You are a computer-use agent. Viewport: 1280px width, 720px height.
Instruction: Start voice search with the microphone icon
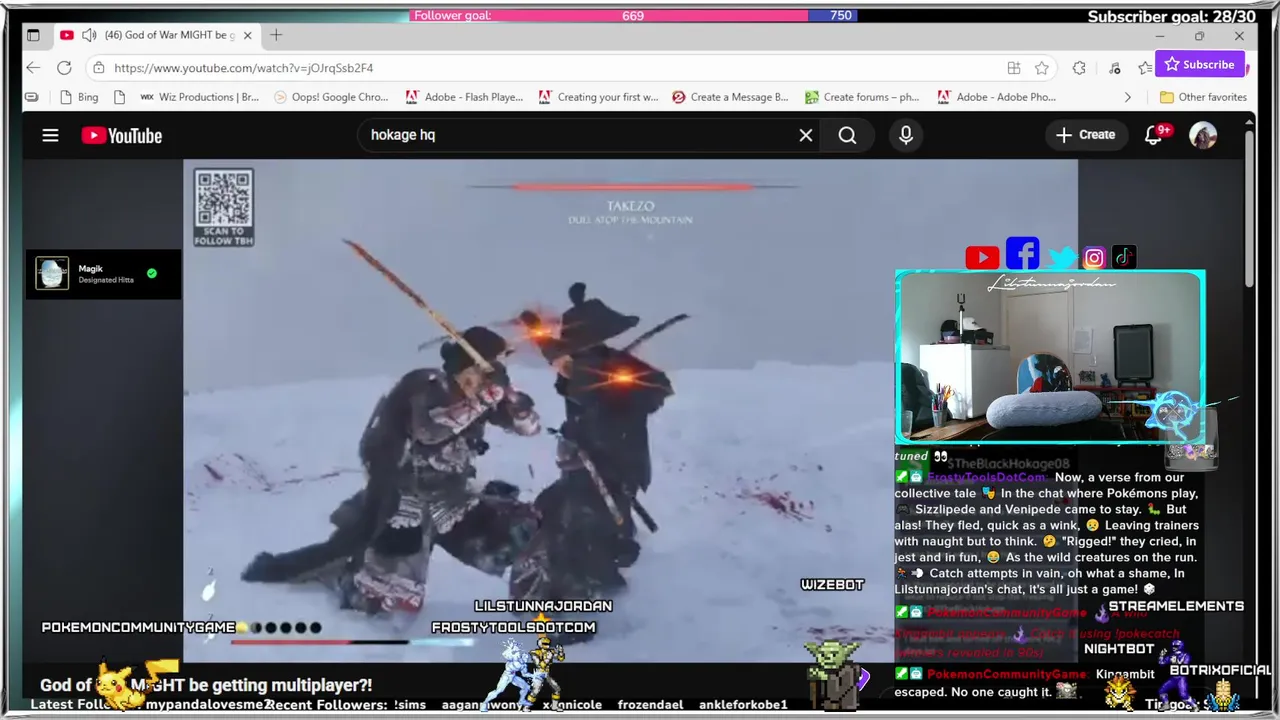coord(906,135)
